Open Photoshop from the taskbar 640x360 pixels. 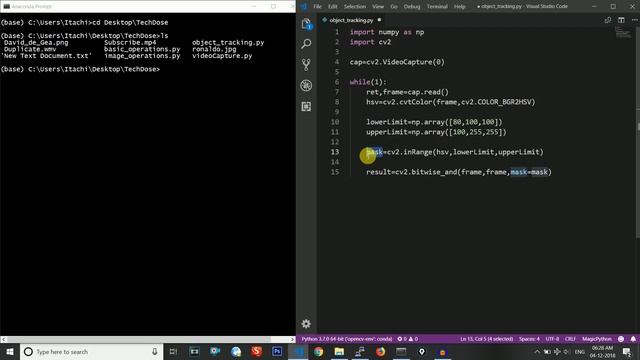click(277, 351)
